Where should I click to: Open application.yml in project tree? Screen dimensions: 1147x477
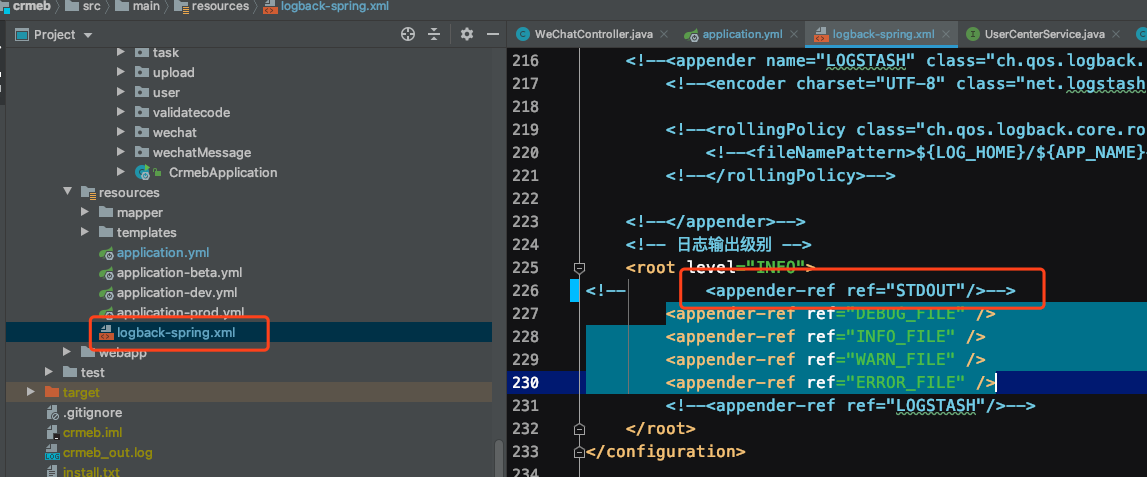click(163, 252)
